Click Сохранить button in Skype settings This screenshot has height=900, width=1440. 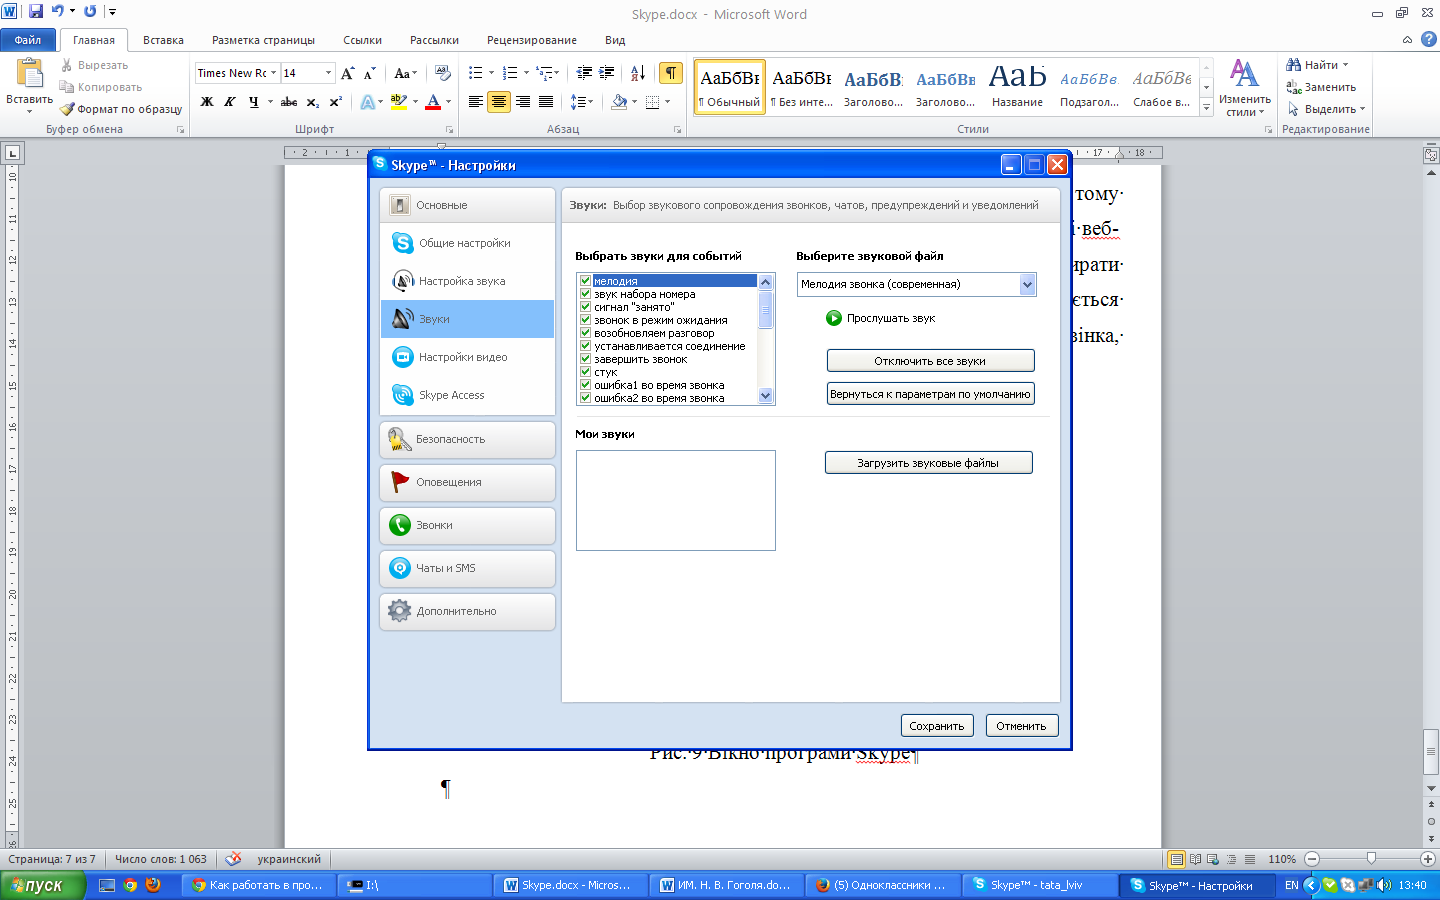(x=937, y=726)
